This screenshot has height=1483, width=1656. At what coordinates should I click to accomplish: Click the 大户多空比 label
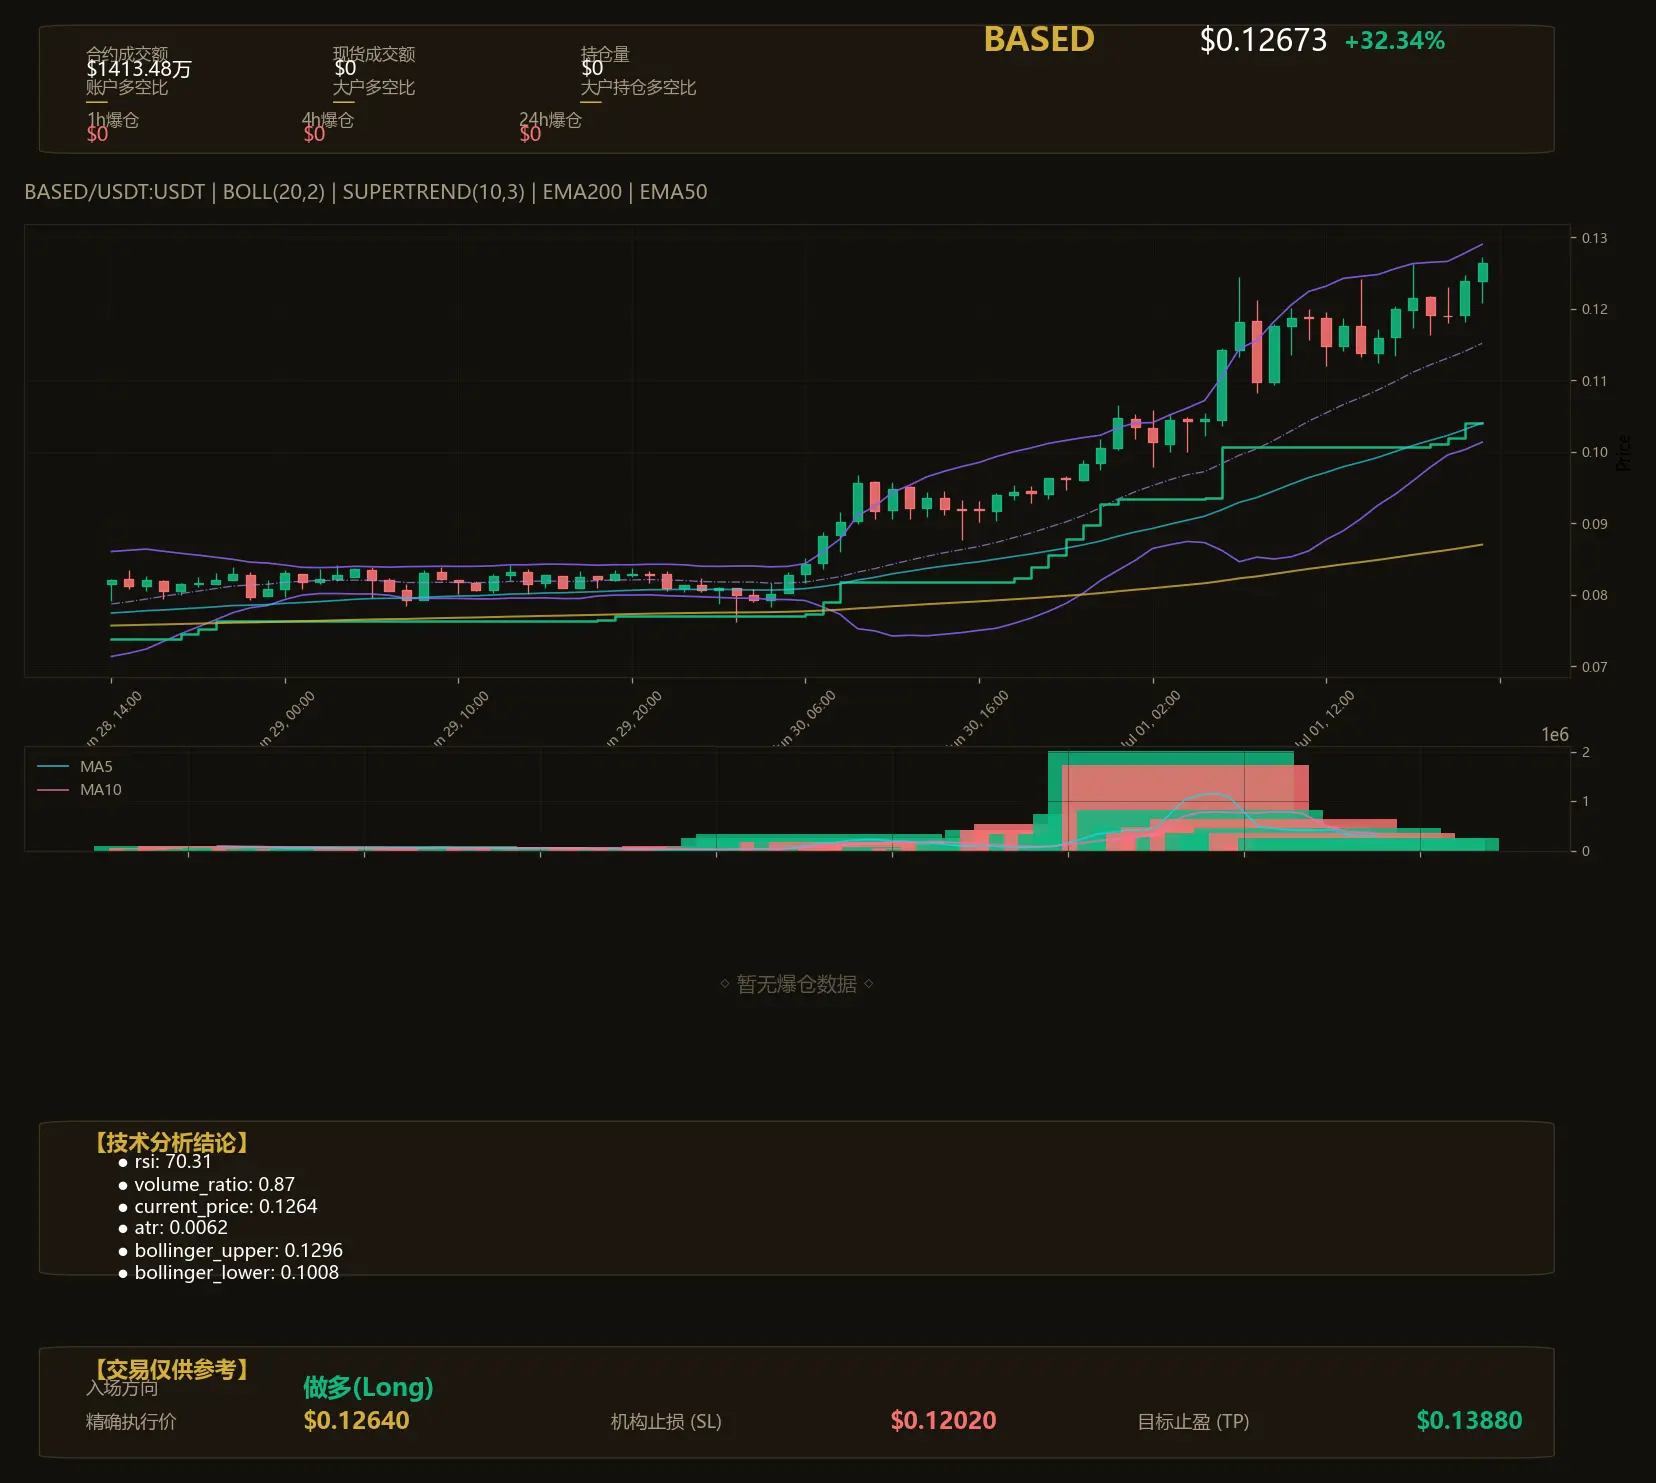coord(374,88)
